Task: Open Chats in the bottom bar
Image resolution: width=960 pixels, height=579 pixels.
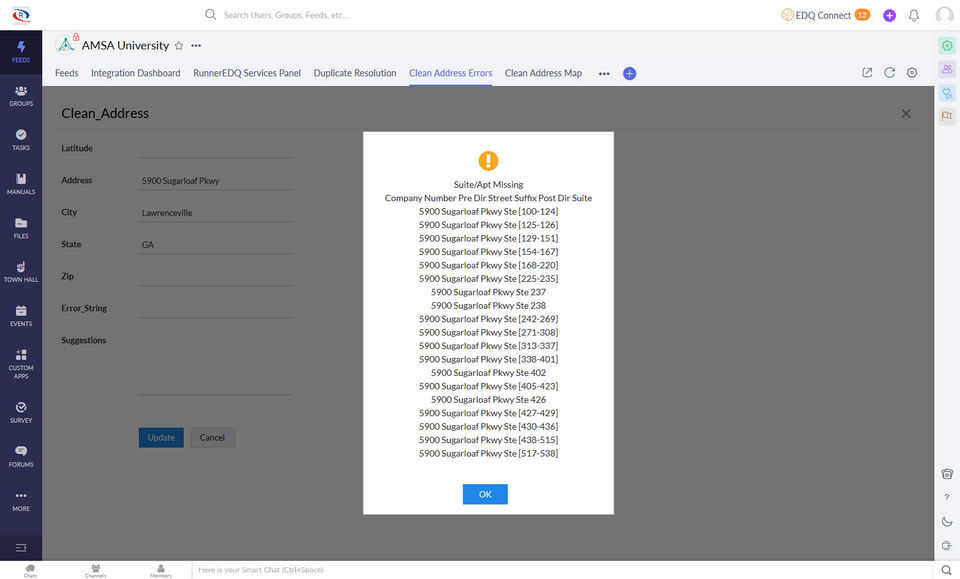Action: pyautogui.click(x=30, y=570)
